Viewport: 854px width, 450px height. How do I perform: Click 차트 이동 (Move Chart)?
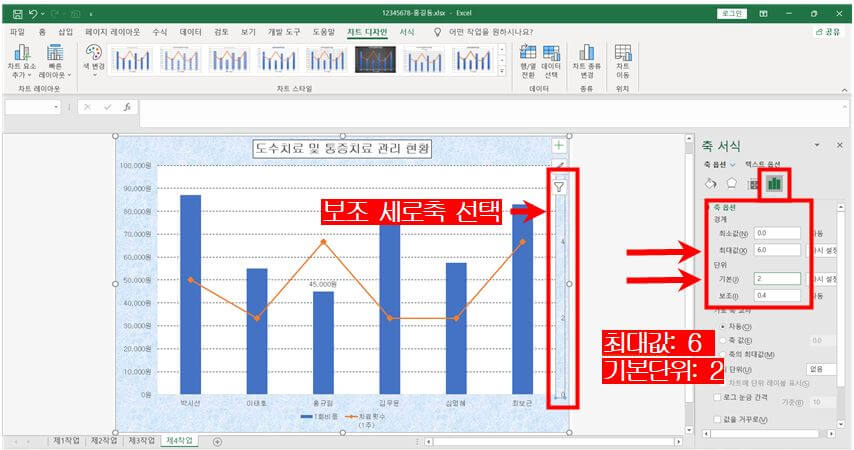pos(623,61)
